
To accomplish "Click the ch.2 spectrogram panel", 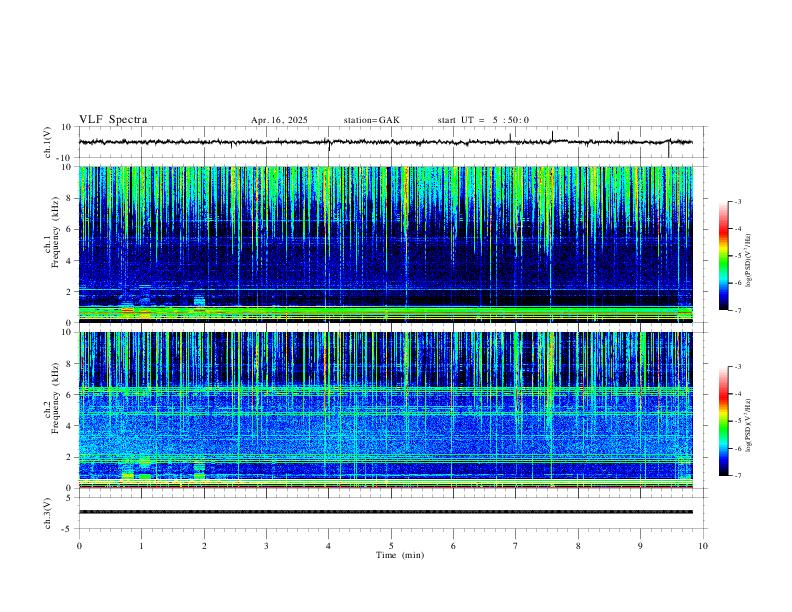I will pos(386,410).
